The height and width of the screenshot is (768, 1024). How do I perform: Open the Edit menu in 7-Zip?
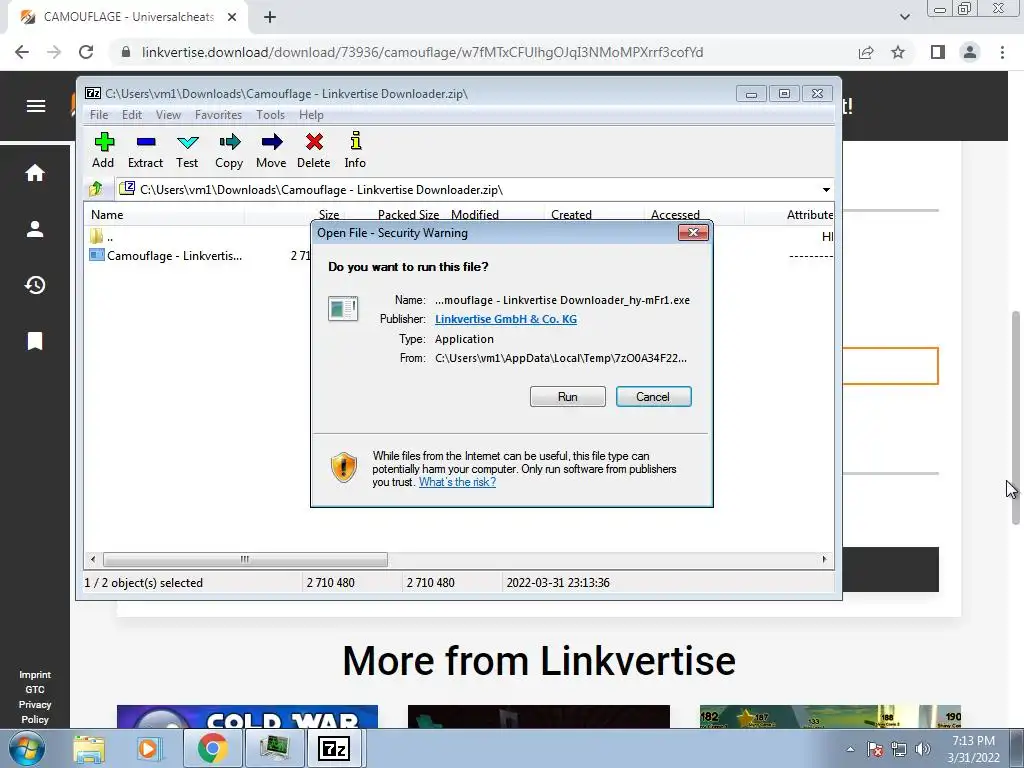132,115
